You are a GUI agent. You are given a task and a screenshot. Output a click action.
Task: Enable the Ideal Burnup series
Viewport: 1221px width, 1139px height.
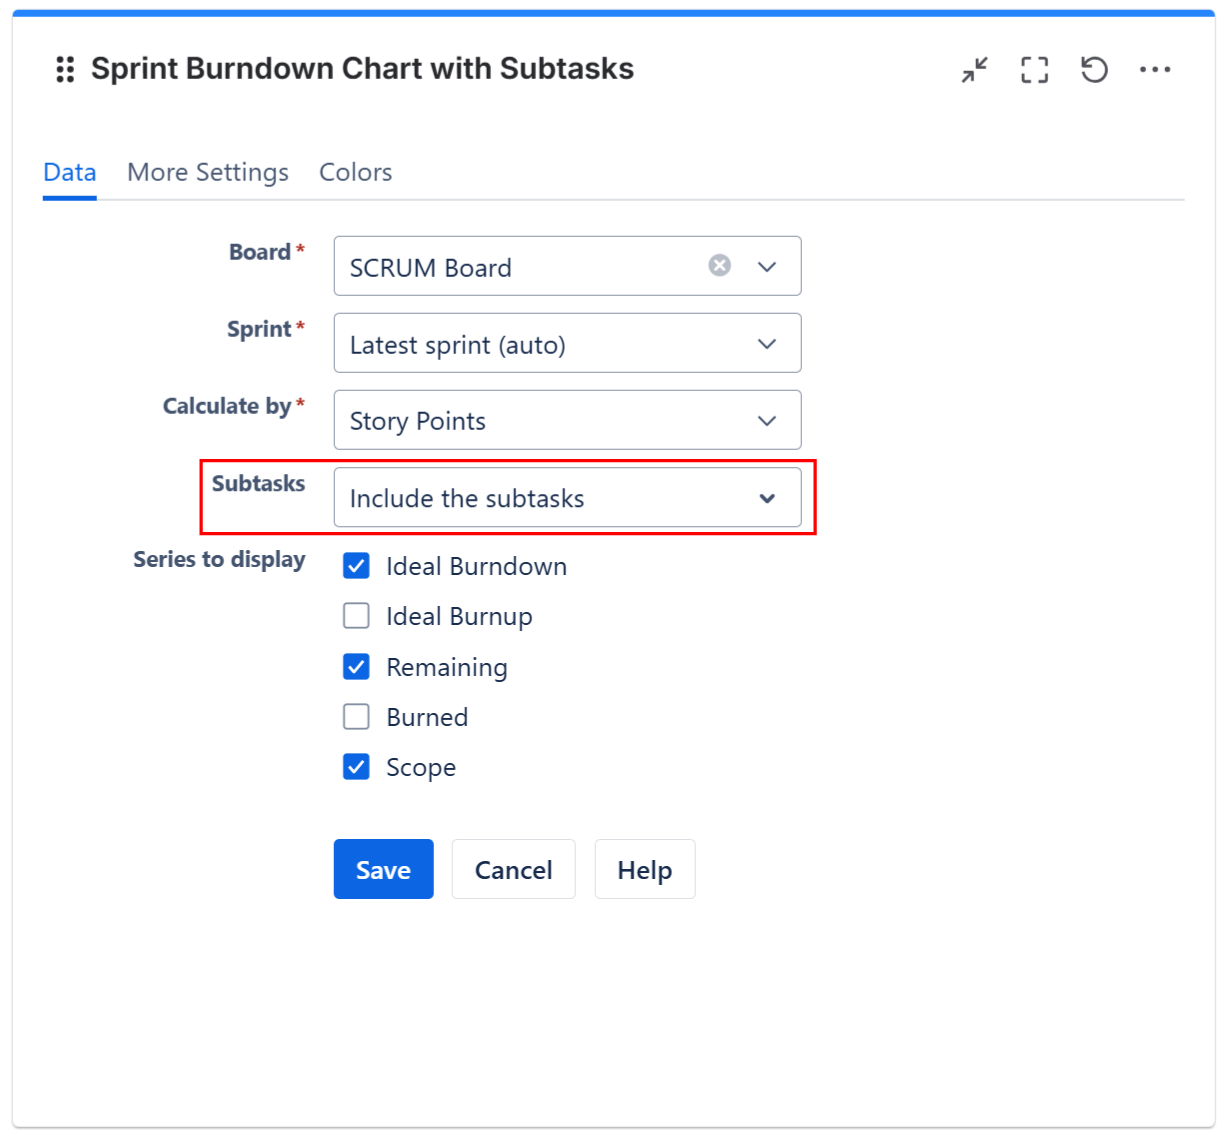[x=356, y=616]
